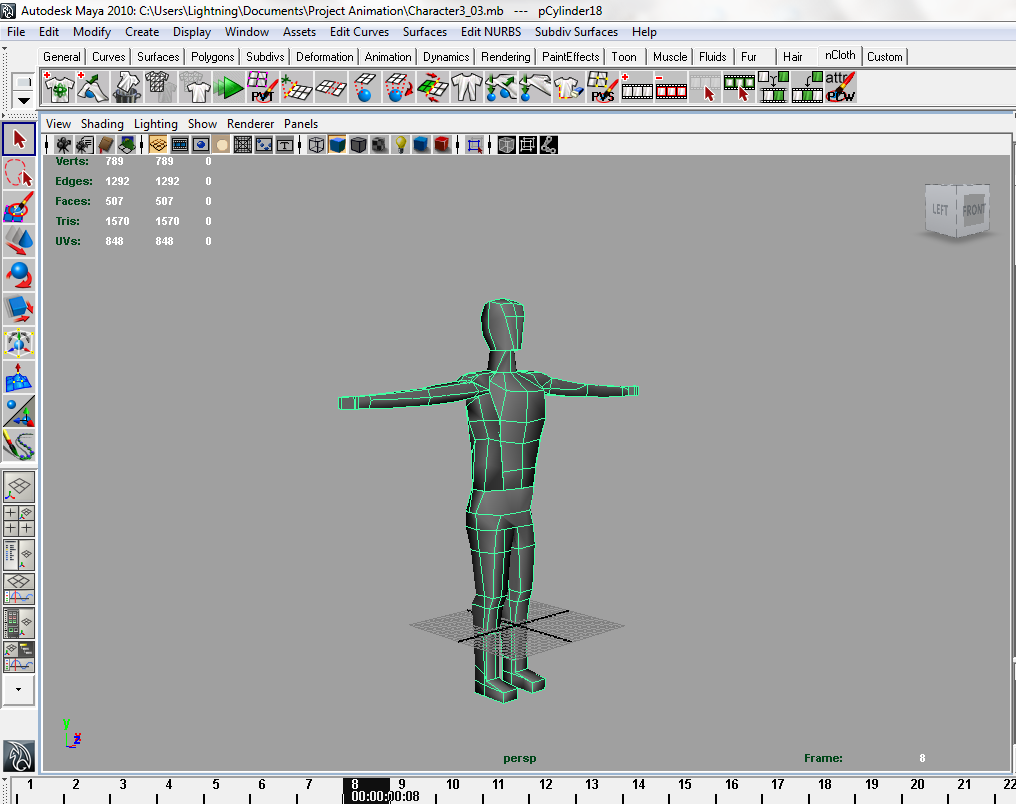
Task: Click the ViewCube FRONT face
Action: pos(973,209)
